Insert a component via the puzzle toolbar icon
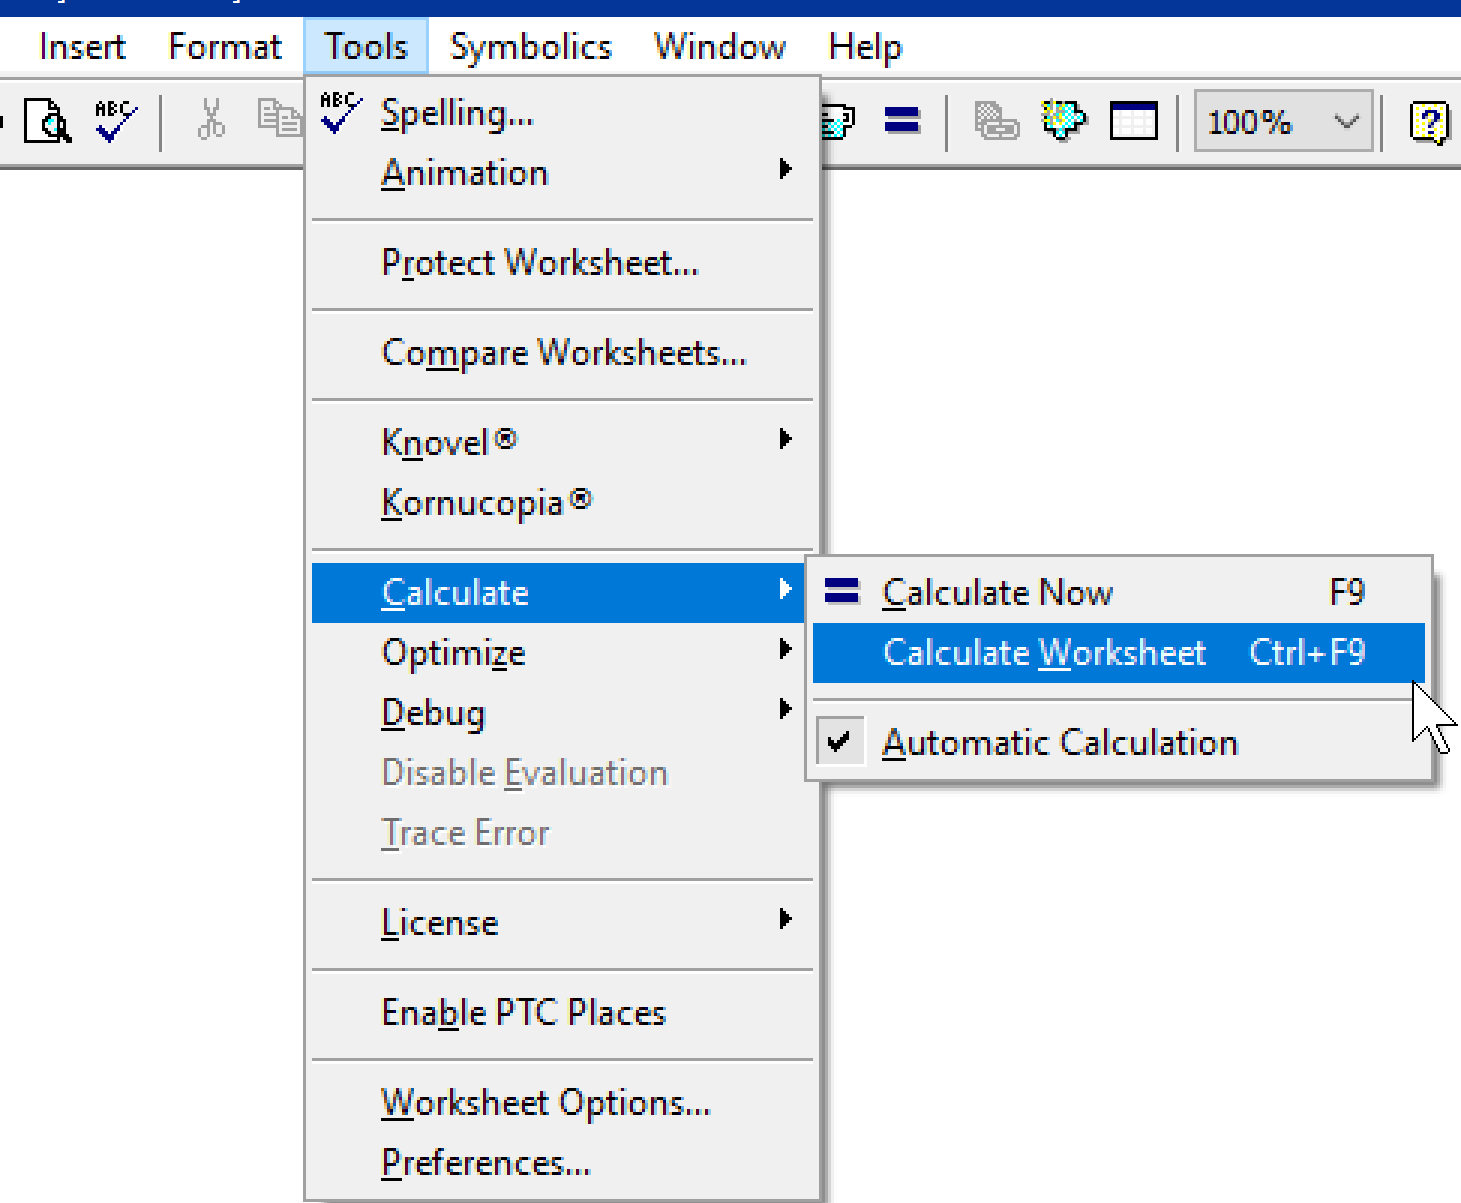This screenshot has width=1461, height=1203. click(1063, 121)
